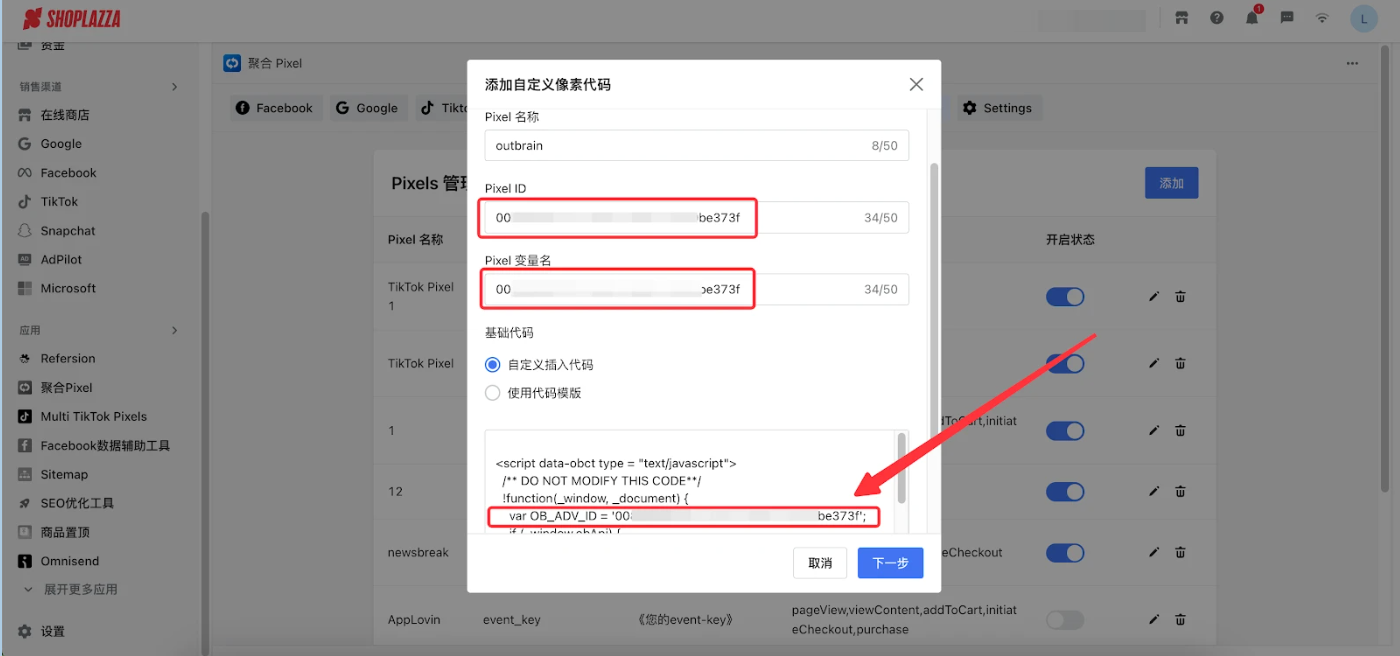This screenshot has height=656, width=1400.
Task: Open the Settings tab
Action: pyautogui.click(x=997, y=108)
